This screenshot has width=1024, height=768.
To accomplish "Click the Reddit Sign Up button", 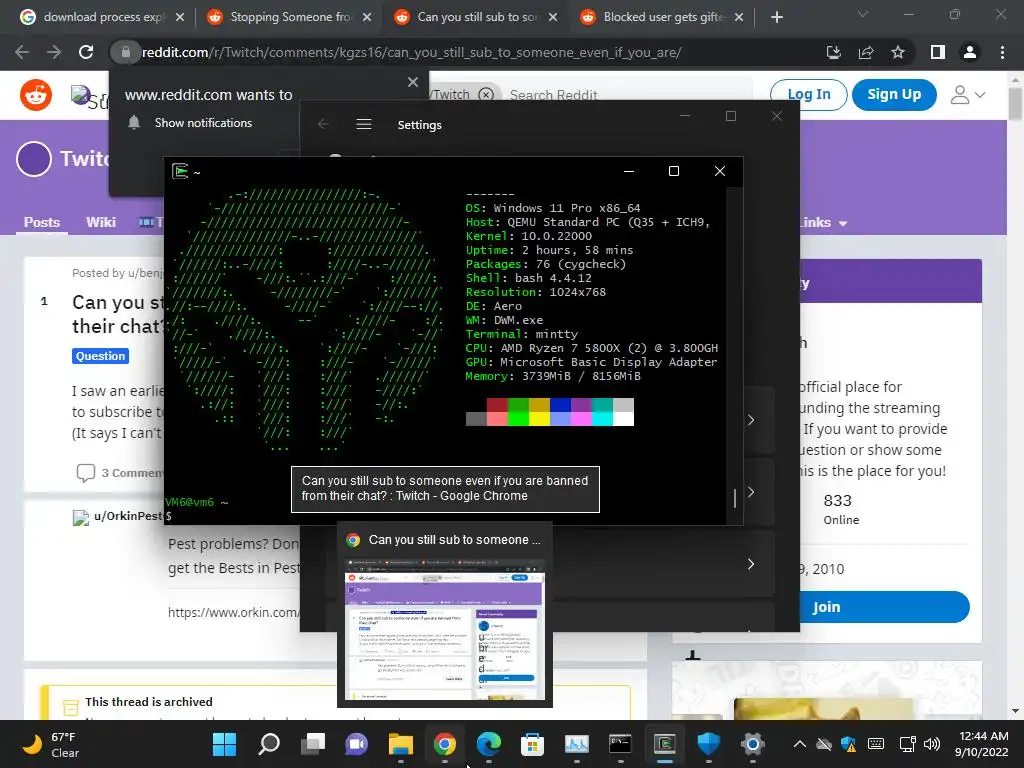I will click(x=893, y=95).
